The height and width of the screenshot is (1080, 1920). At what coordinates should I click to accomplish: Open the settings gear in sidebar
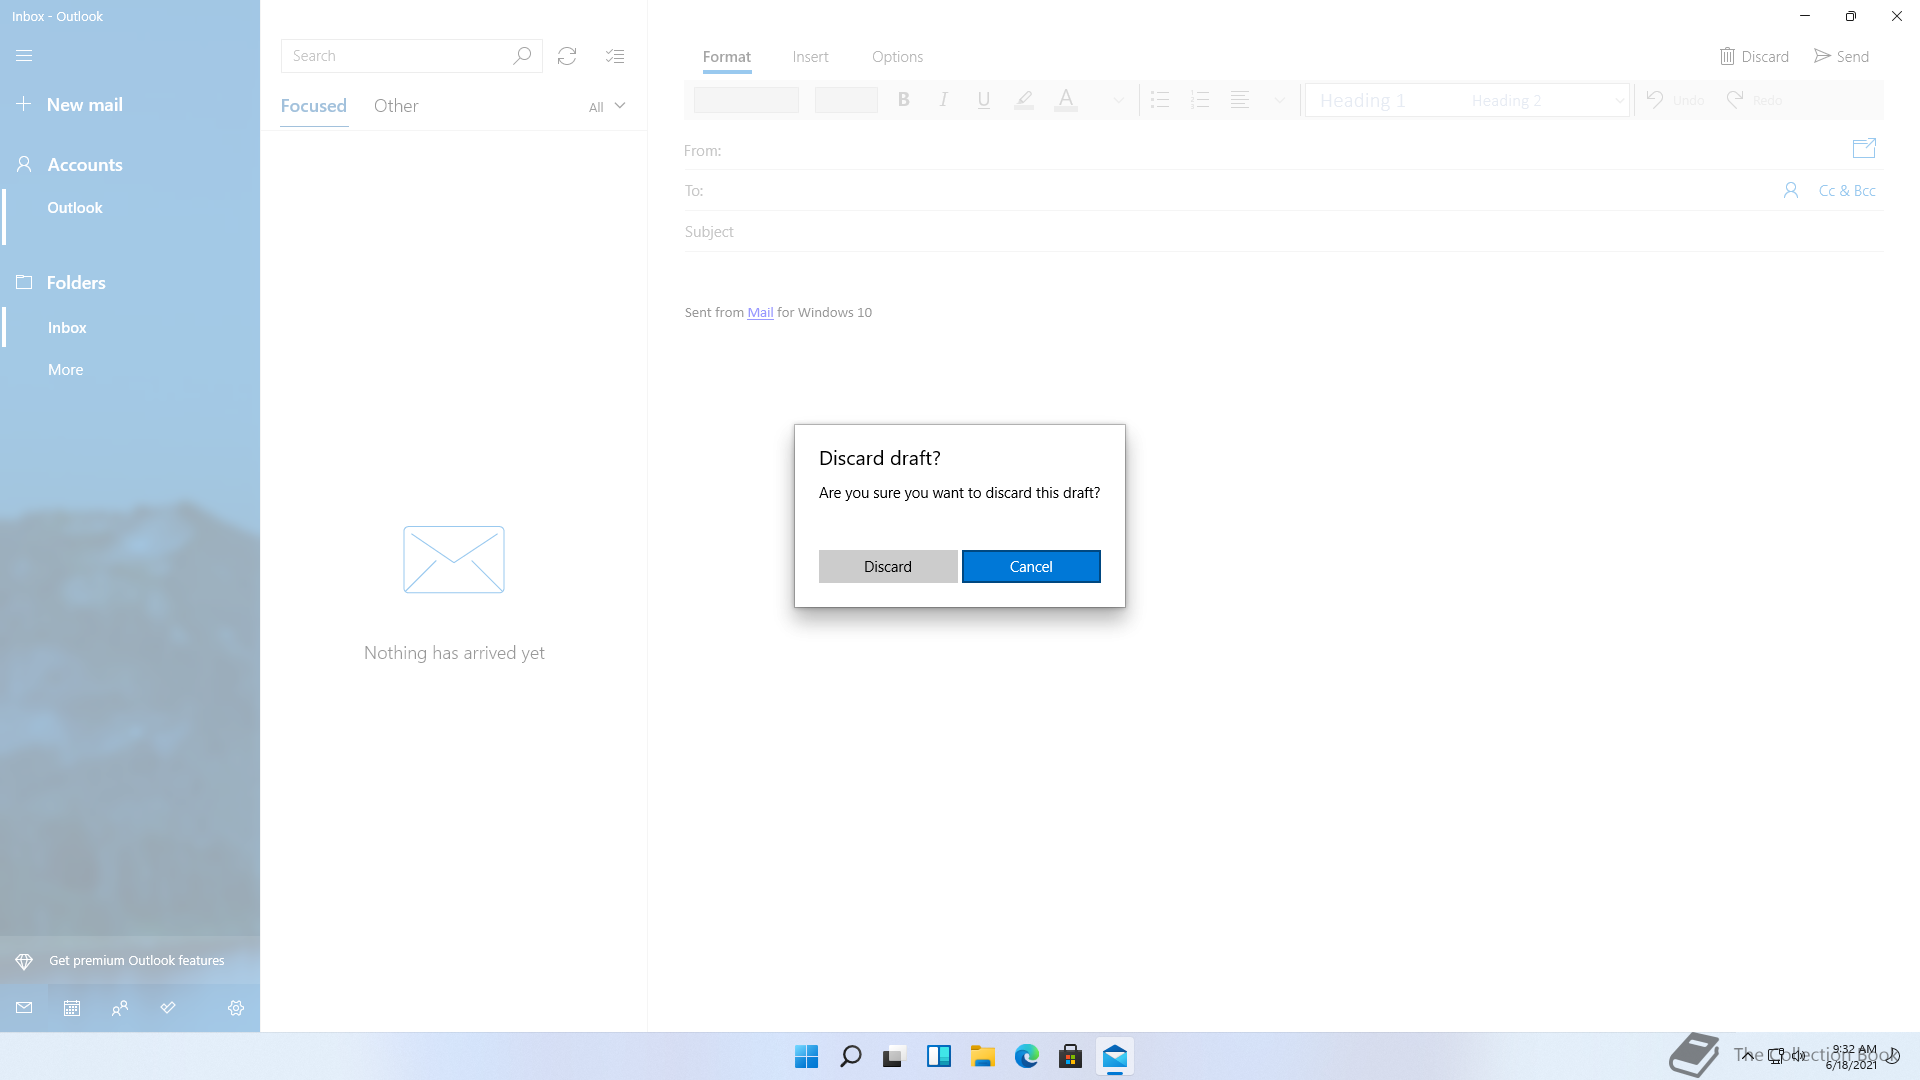click(x=236, y=1008)
